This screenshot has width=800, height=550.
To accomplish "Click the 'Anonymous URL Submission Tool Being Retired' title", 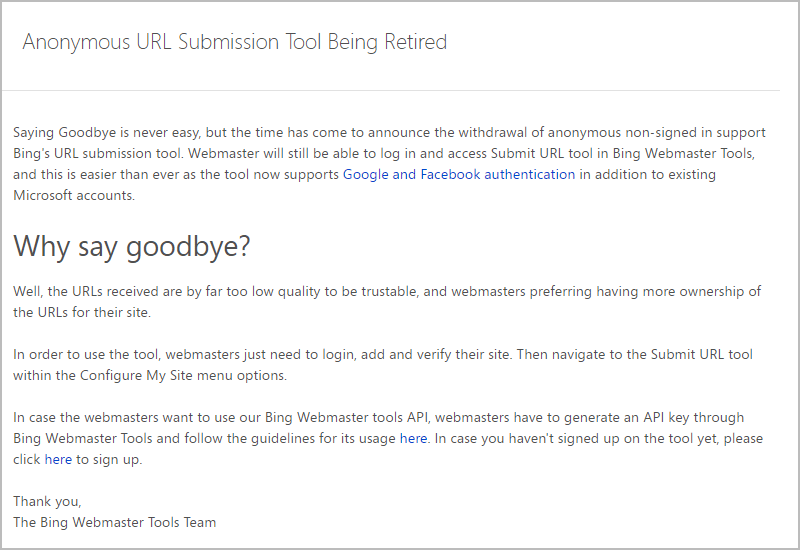I will (x=234, y=42).
